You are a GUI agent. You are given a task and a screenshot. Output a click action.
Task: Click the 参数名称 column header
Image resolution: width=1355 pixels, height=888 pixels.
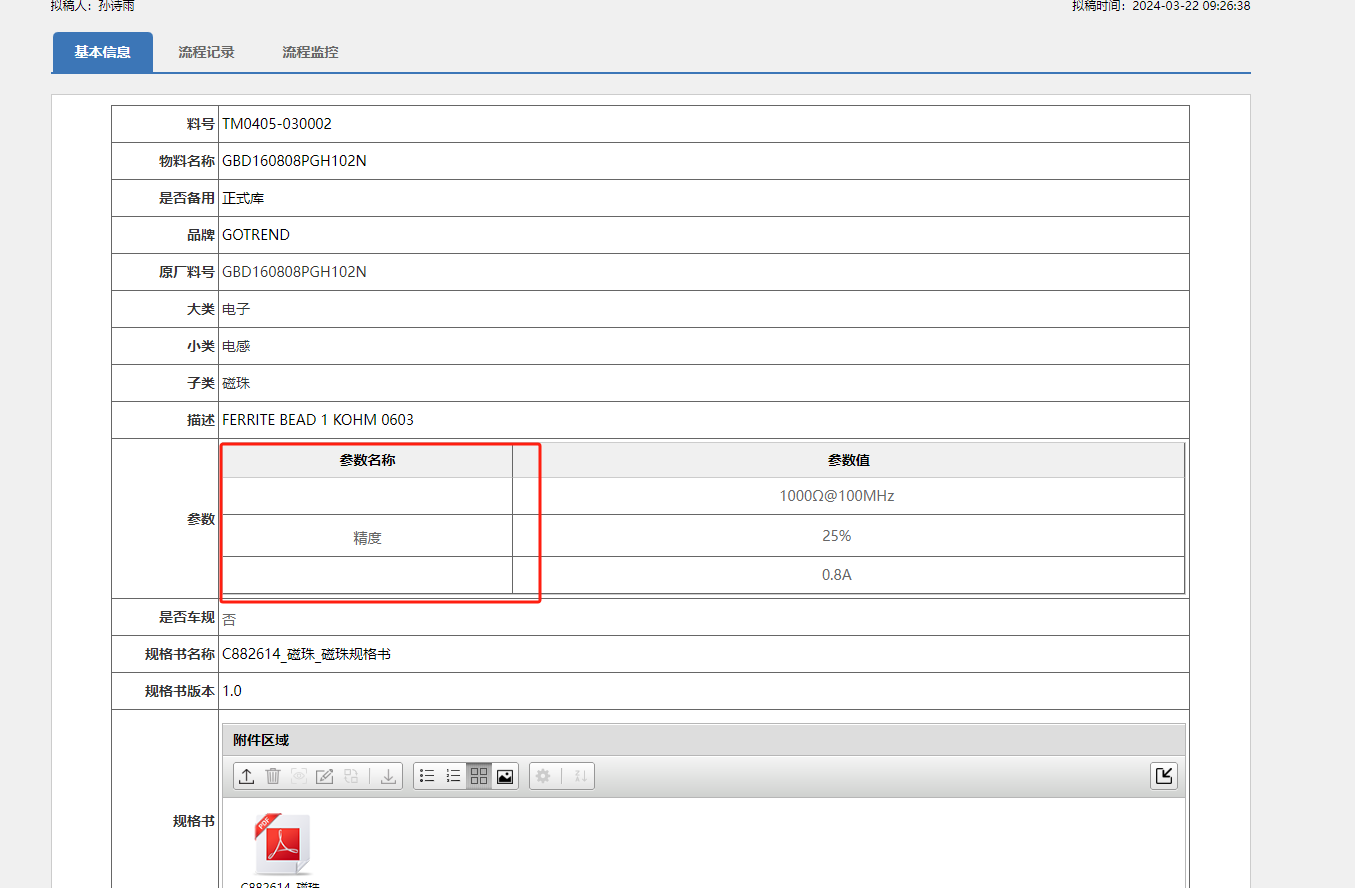367,461
